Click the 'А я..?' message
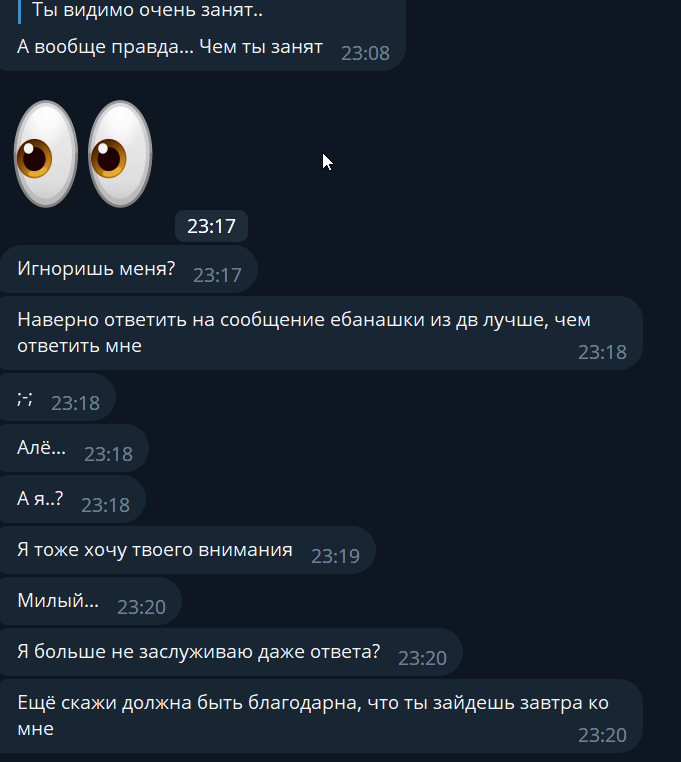The width and height of the screenshot is (681, 762). 72,499
